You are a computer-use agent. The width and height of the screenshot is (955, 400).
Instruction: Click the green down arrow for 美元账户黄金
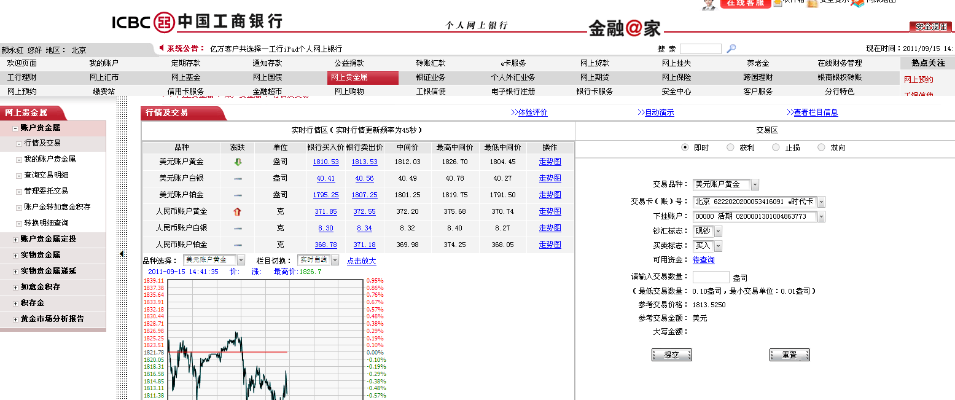237,161
